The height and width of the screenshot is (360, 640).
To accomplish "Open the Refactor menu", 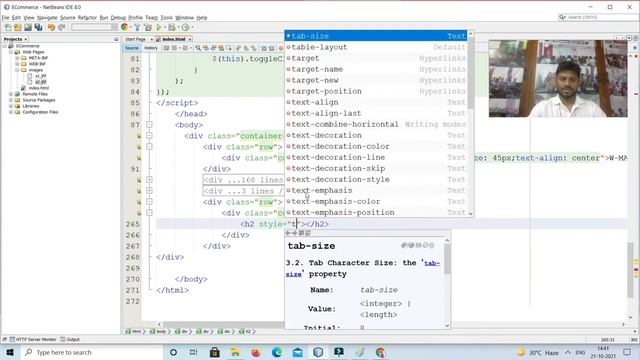I will [87, 18].
